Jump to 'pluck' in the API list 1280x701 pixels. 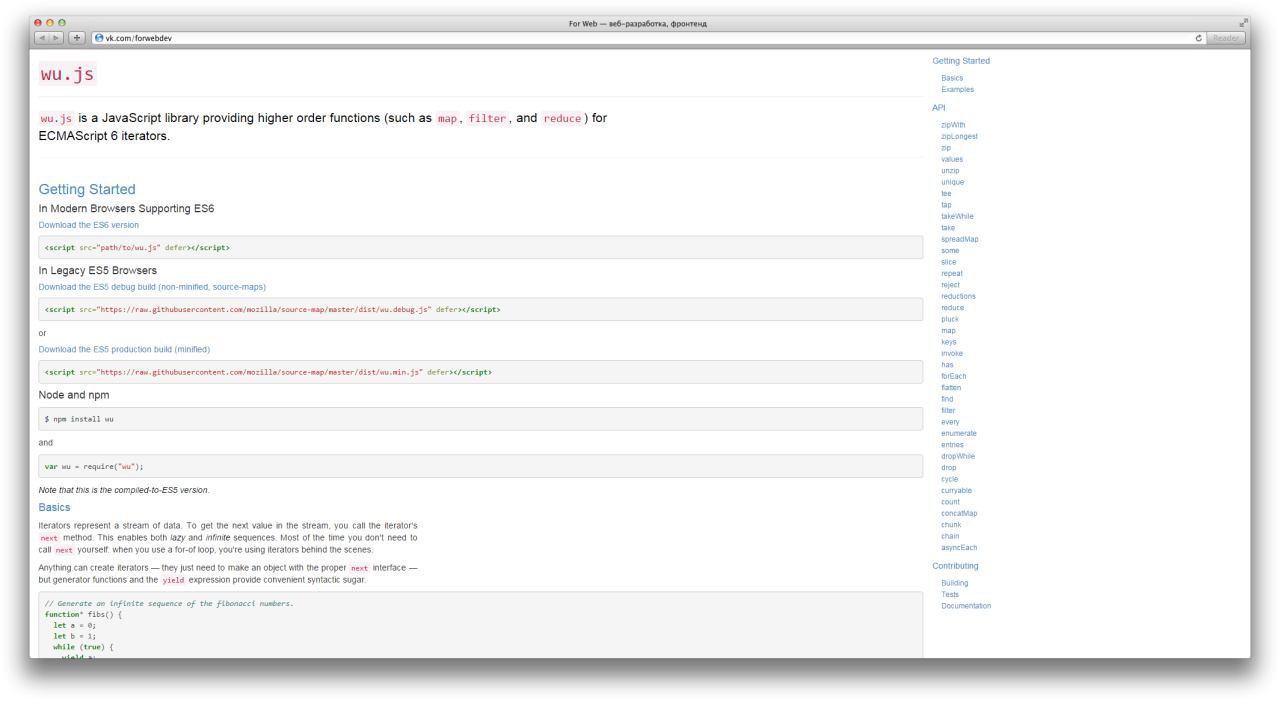pyautogui.click(x=950, y=319)
